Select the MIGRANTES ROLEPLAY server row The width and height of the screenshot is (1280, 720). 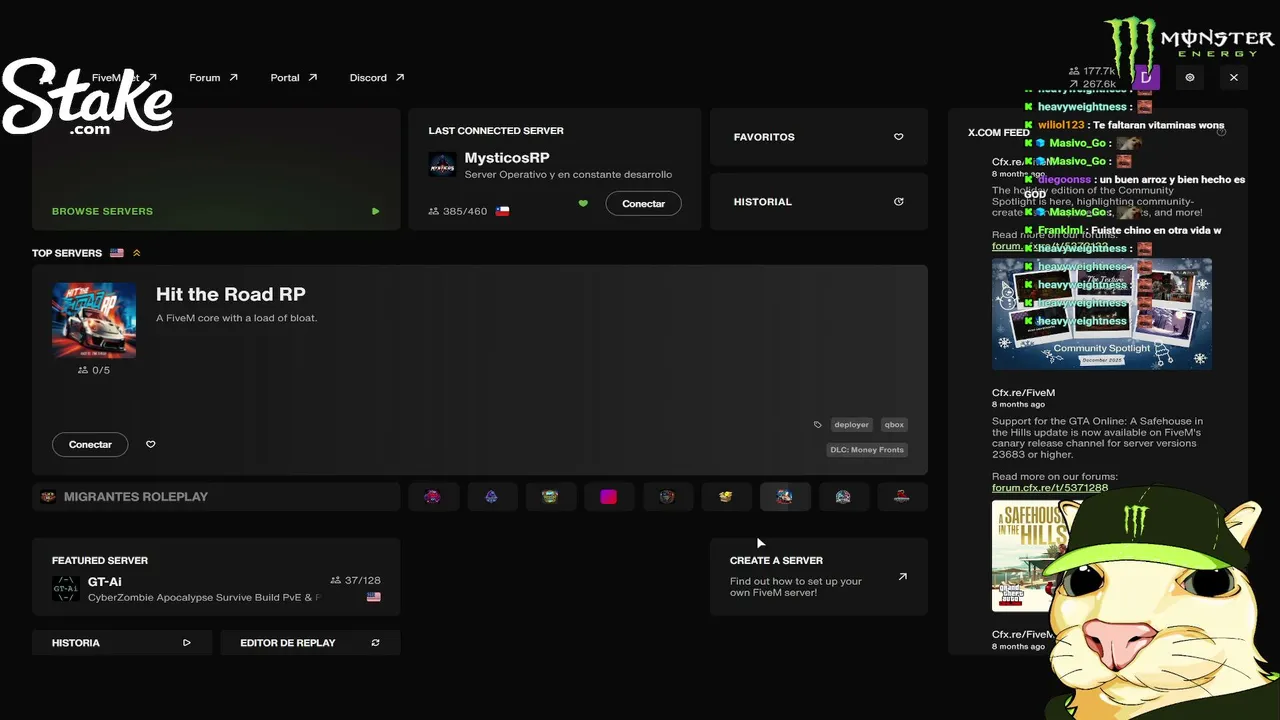216,497
